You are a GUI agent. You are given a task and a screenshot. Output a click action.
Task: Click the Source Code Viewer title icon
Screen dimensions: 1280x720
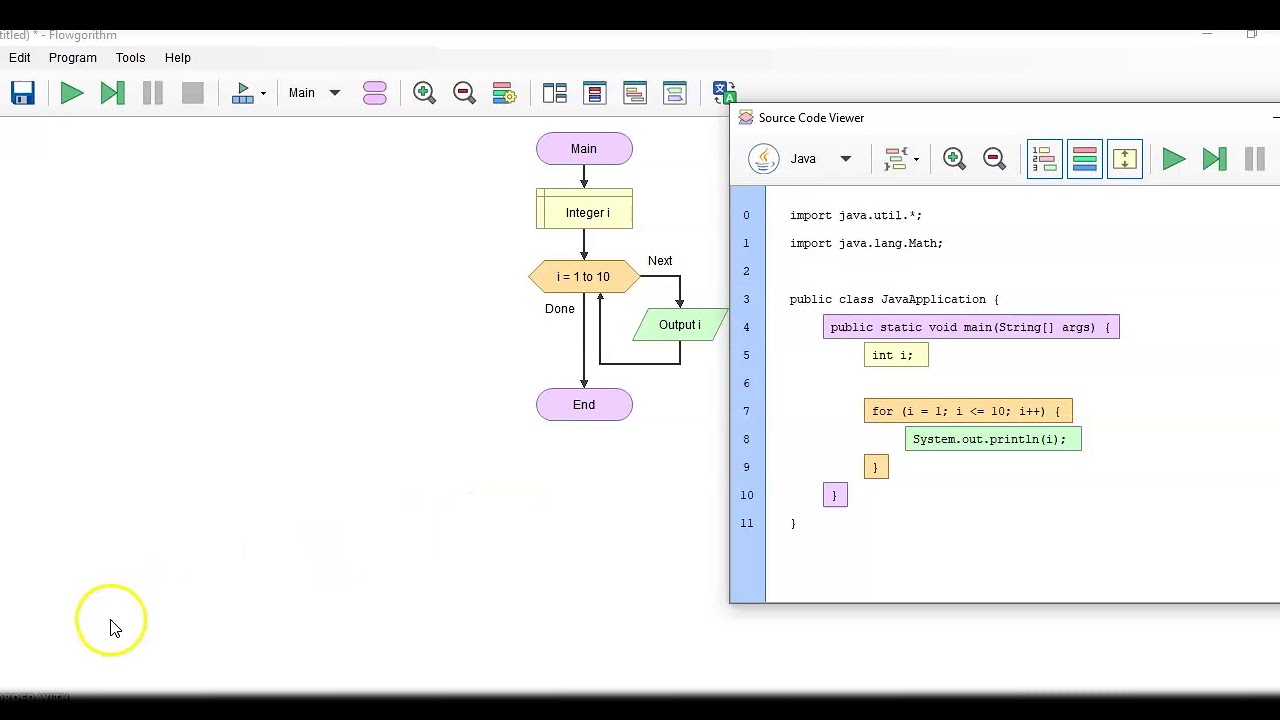746,118
